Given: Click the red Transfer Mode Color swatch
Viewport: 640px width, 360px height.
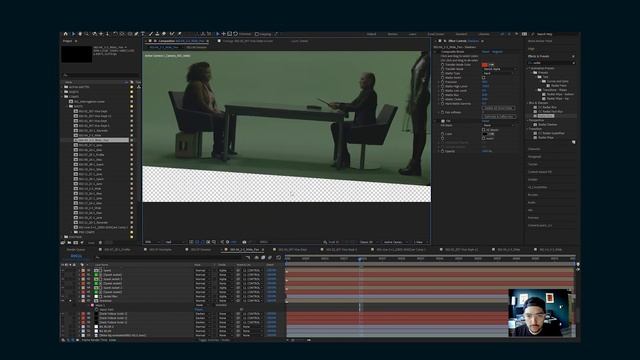Looking at the screenshot, I should tap(485, 64).
